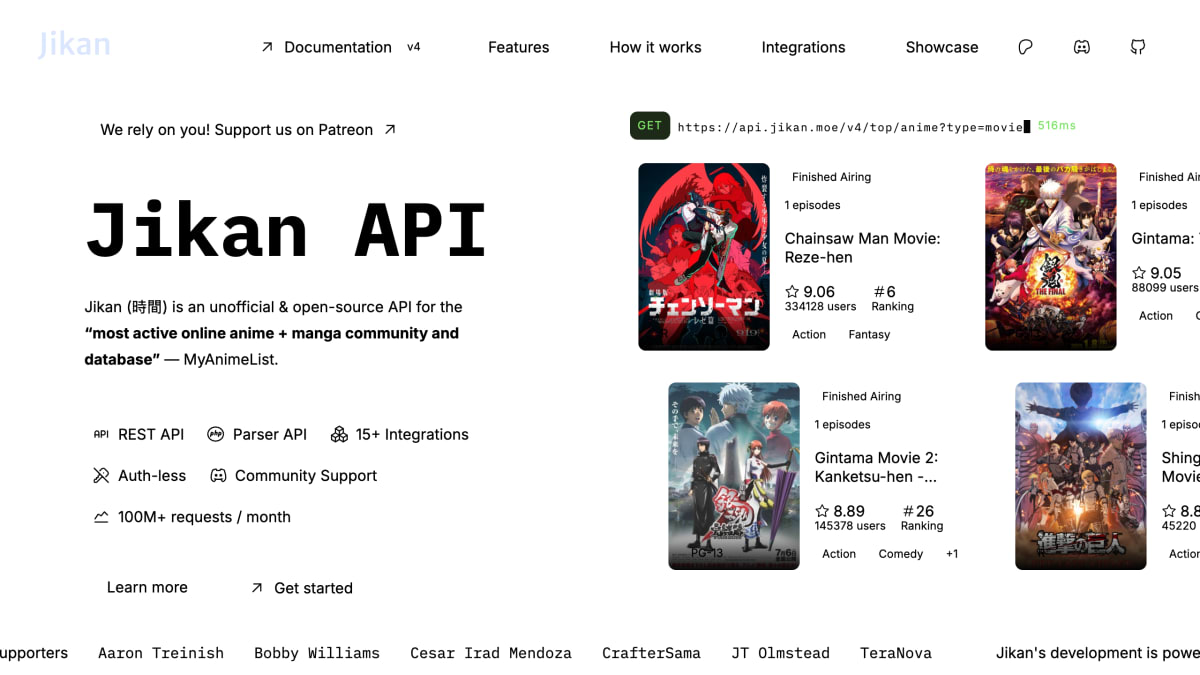This screenshot has width=1200, height=675.
Task: Click Fantasy tag on Chainsaw Man card
Action: pyautogui.click(x=869, y=335)
